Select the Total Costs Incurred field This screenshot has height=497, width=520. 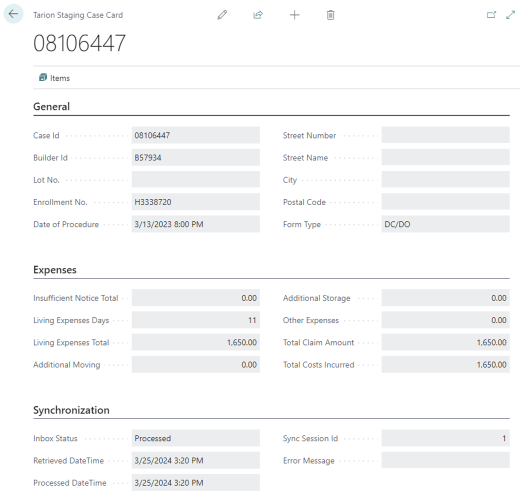point(446,365)
